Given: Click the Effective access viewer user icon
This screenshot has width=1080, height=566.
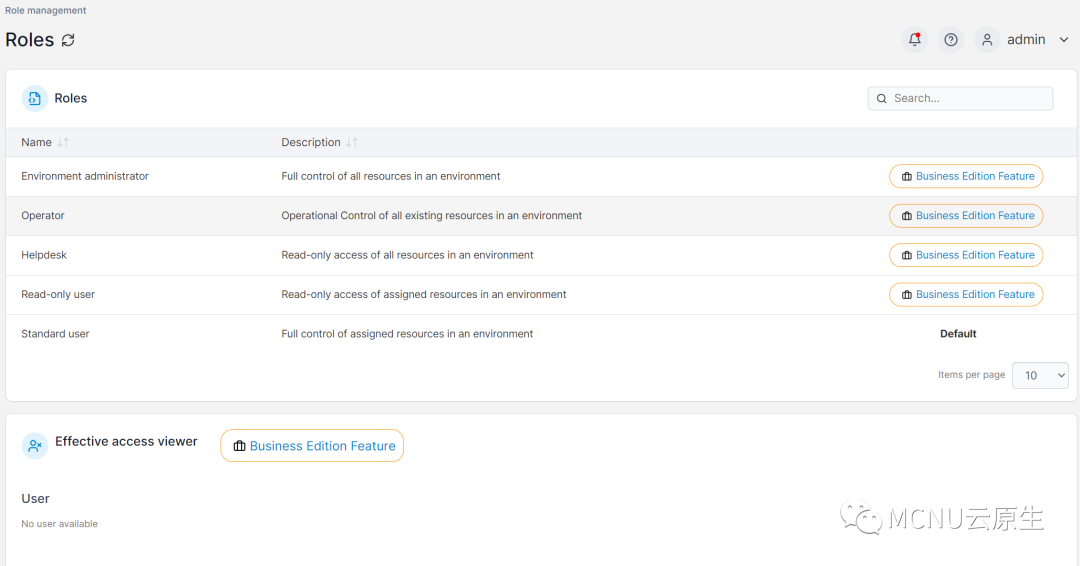Looking at the screenshot, I should (35, 446).
